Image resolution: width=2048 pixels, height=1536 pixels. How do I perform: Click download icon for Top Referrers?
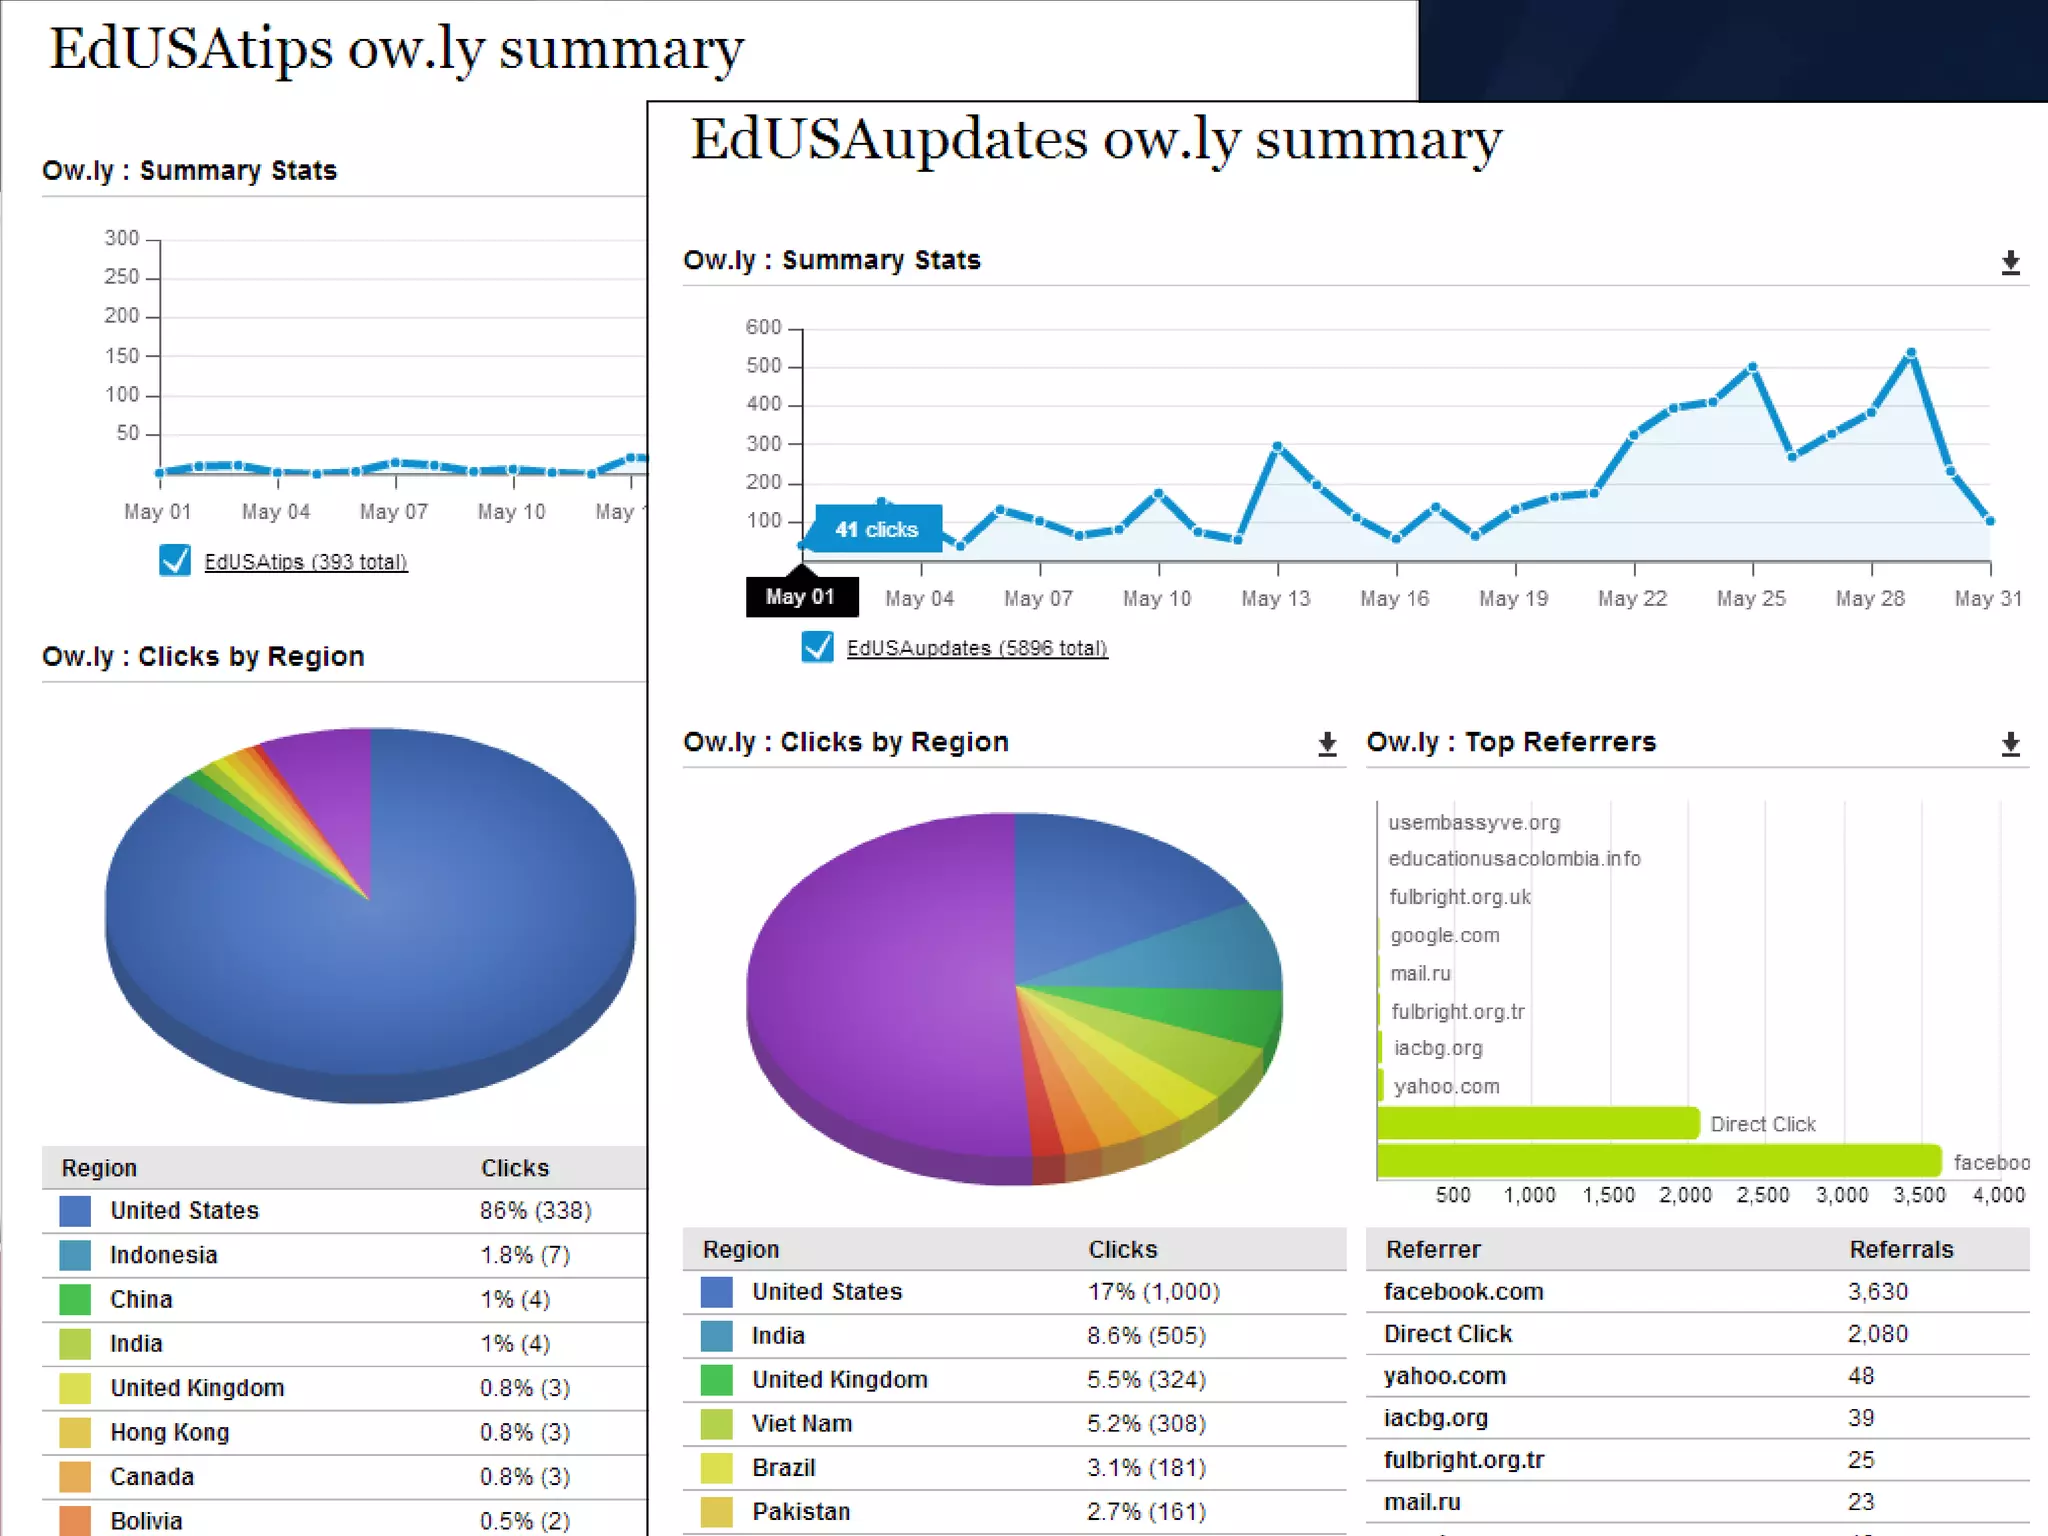click(x=2010, y=744)
